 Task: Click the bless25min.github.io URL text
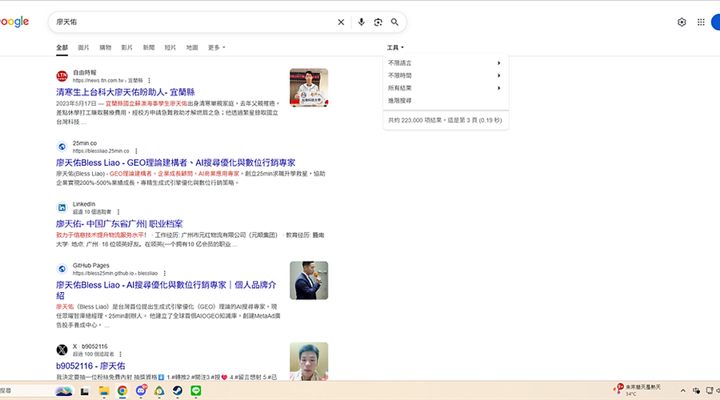coord(115,273)
